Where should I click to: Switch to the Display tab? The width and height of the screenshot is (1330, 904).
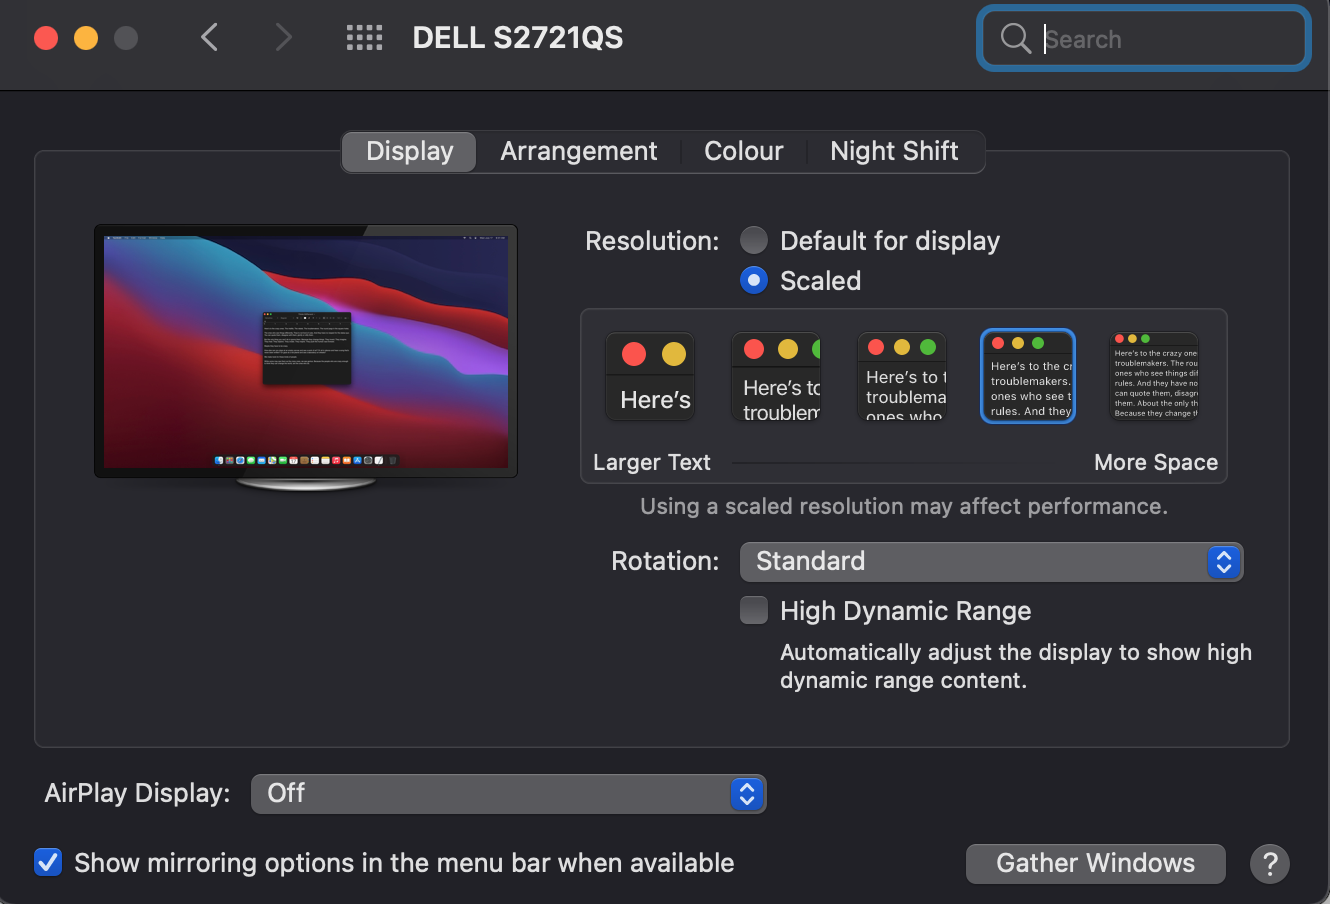409,151
